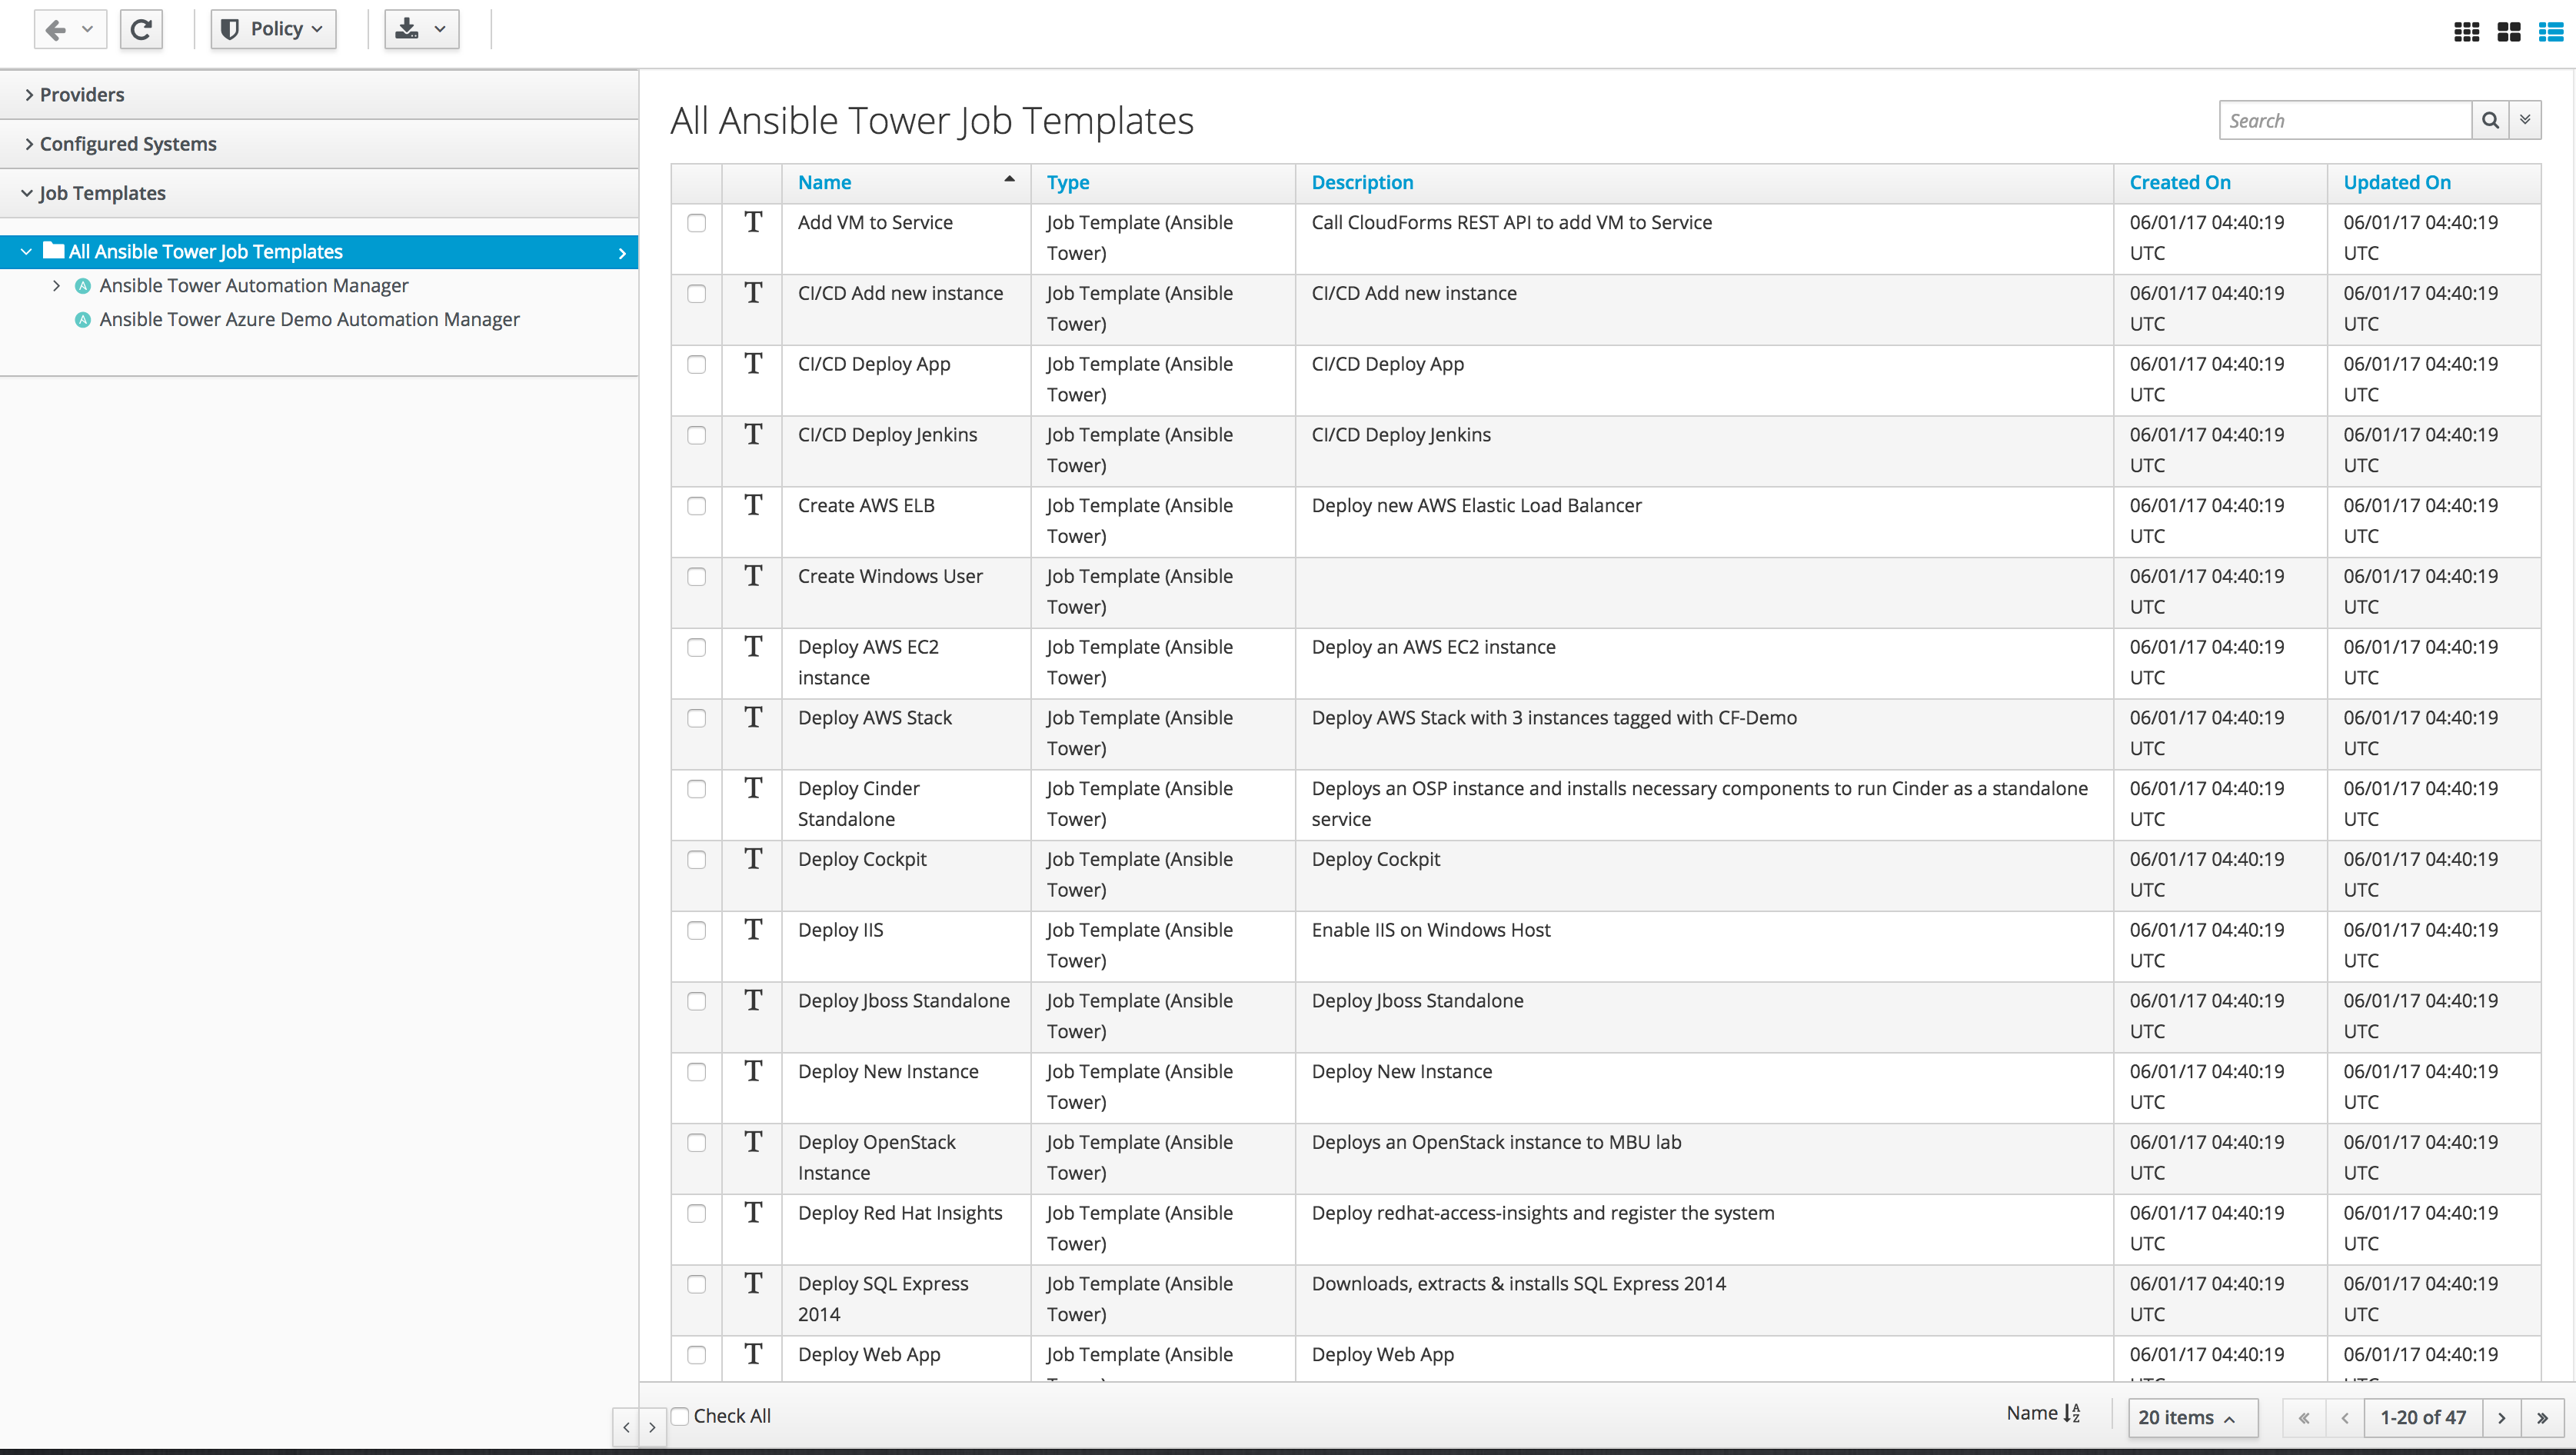Click the 1-20 of 47 page indicator

2422,1418
